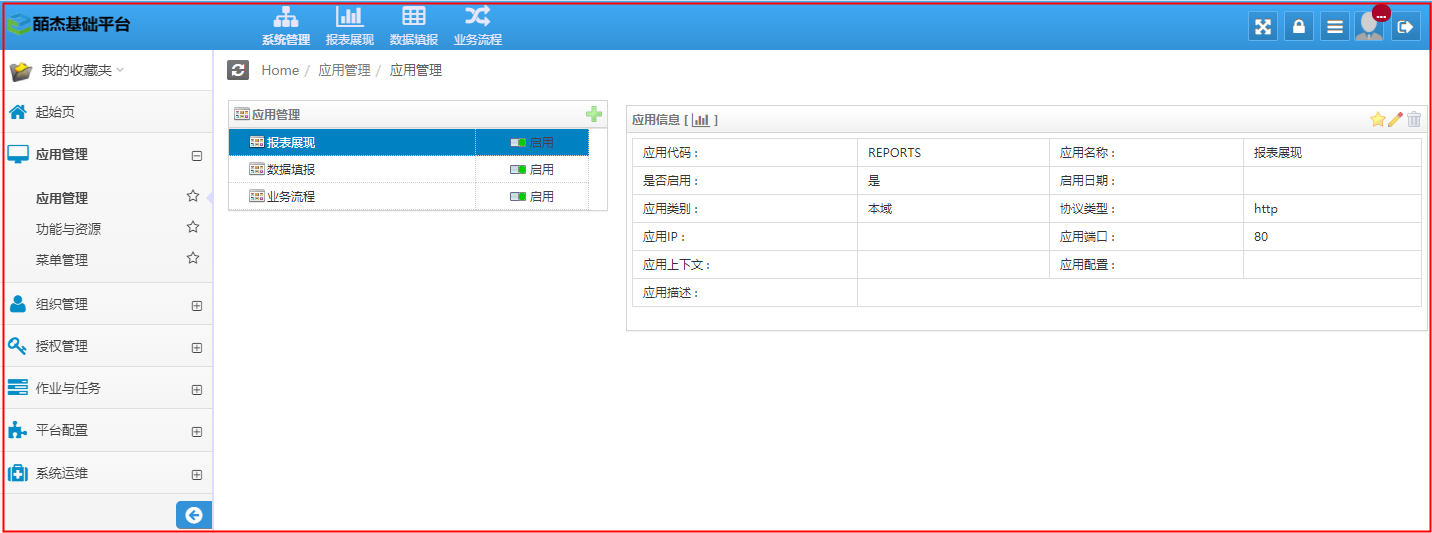Screen dimensions: 1432x533
Task: Click the yellow star favorite icon
Action: 1377,120
